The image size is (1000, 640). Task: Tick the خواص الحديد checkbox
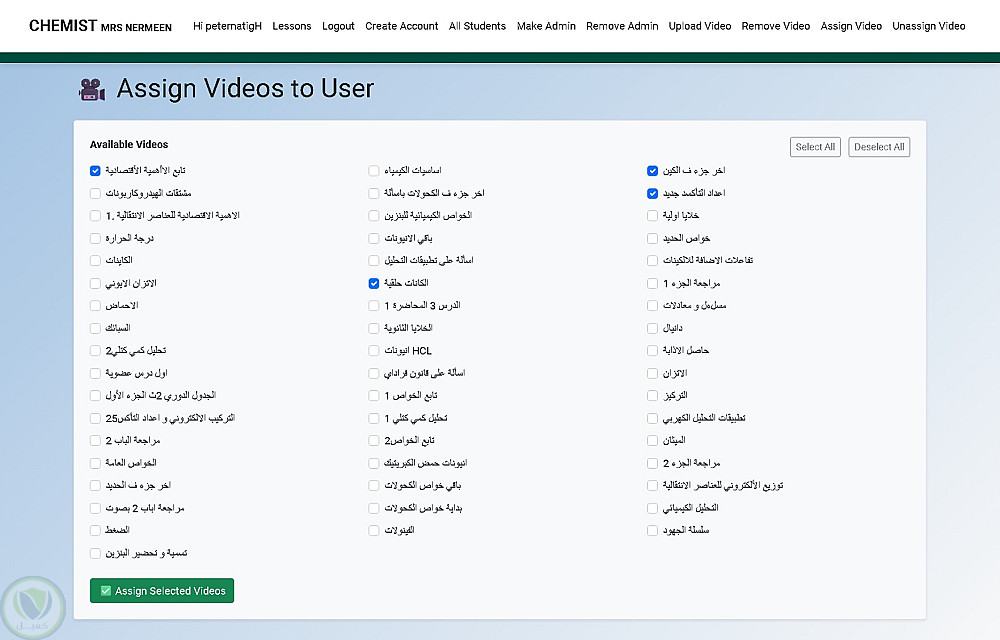click(x=652, y=238)
